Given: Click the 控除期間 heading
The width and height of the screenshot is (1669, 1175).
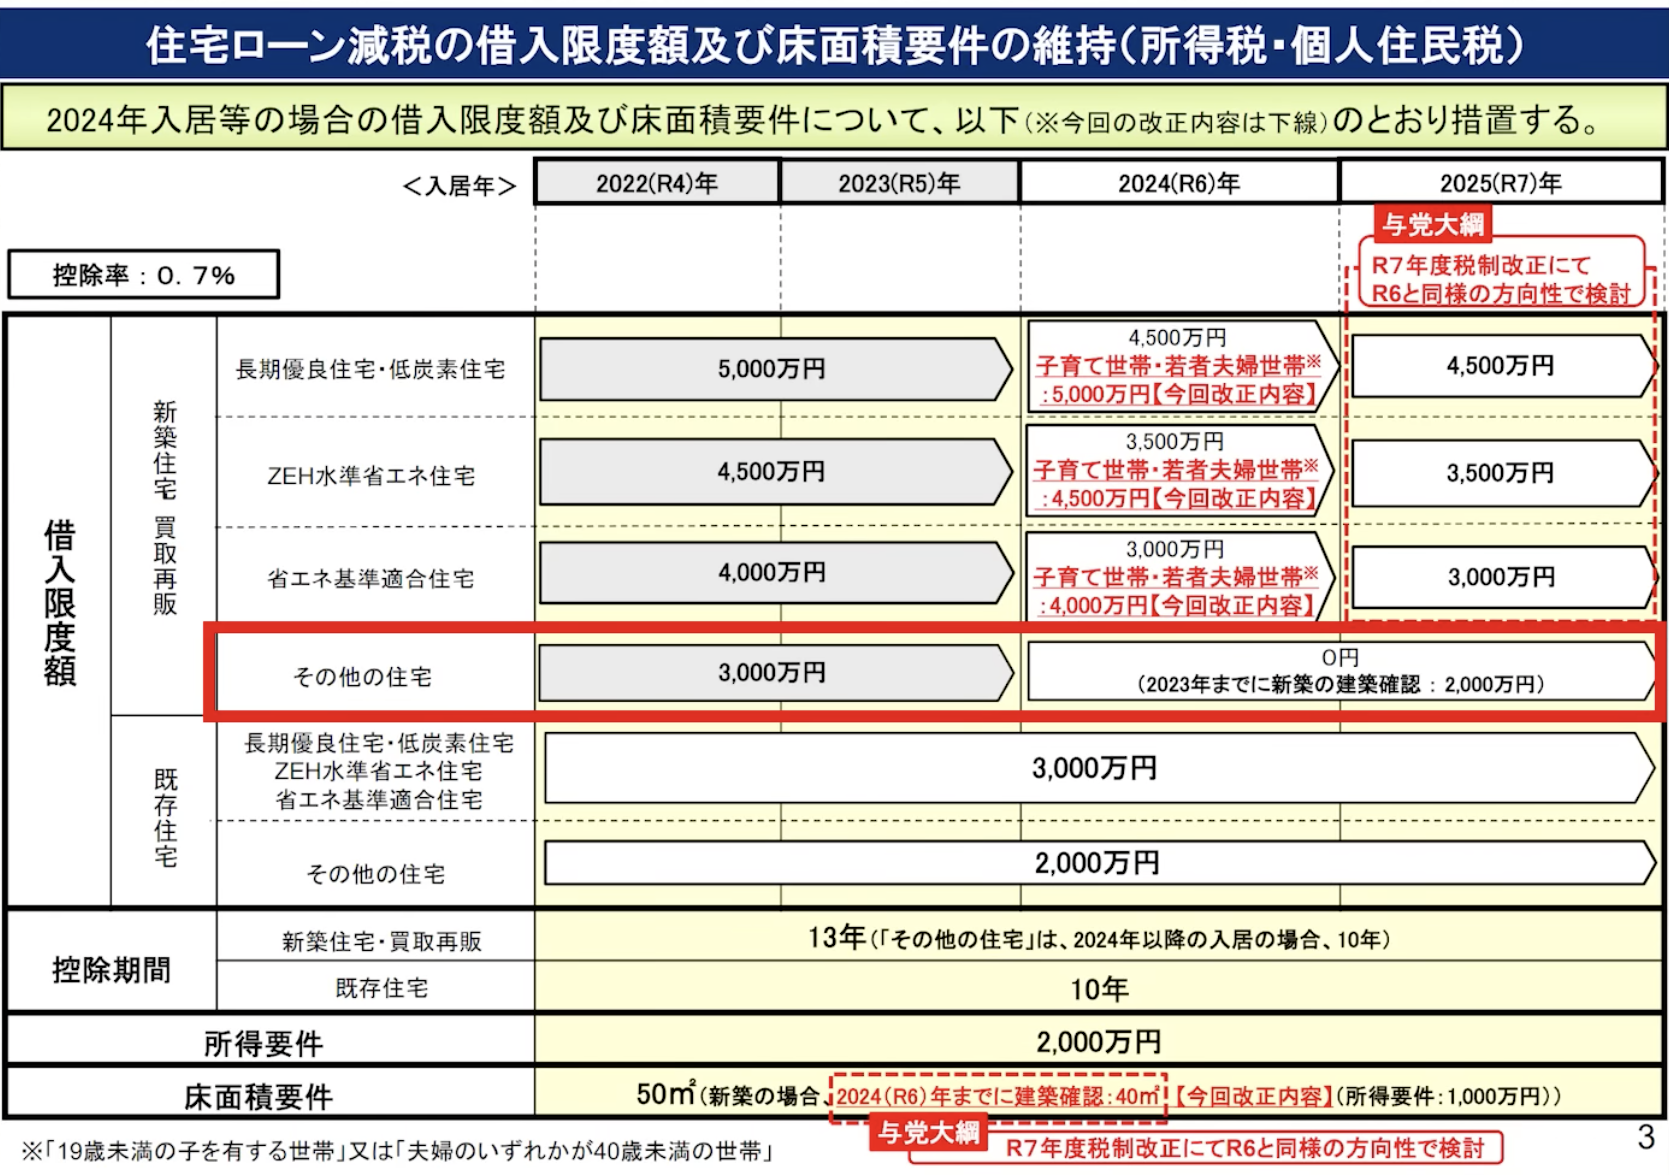Looking at the screenshot, I should (111, 969).
